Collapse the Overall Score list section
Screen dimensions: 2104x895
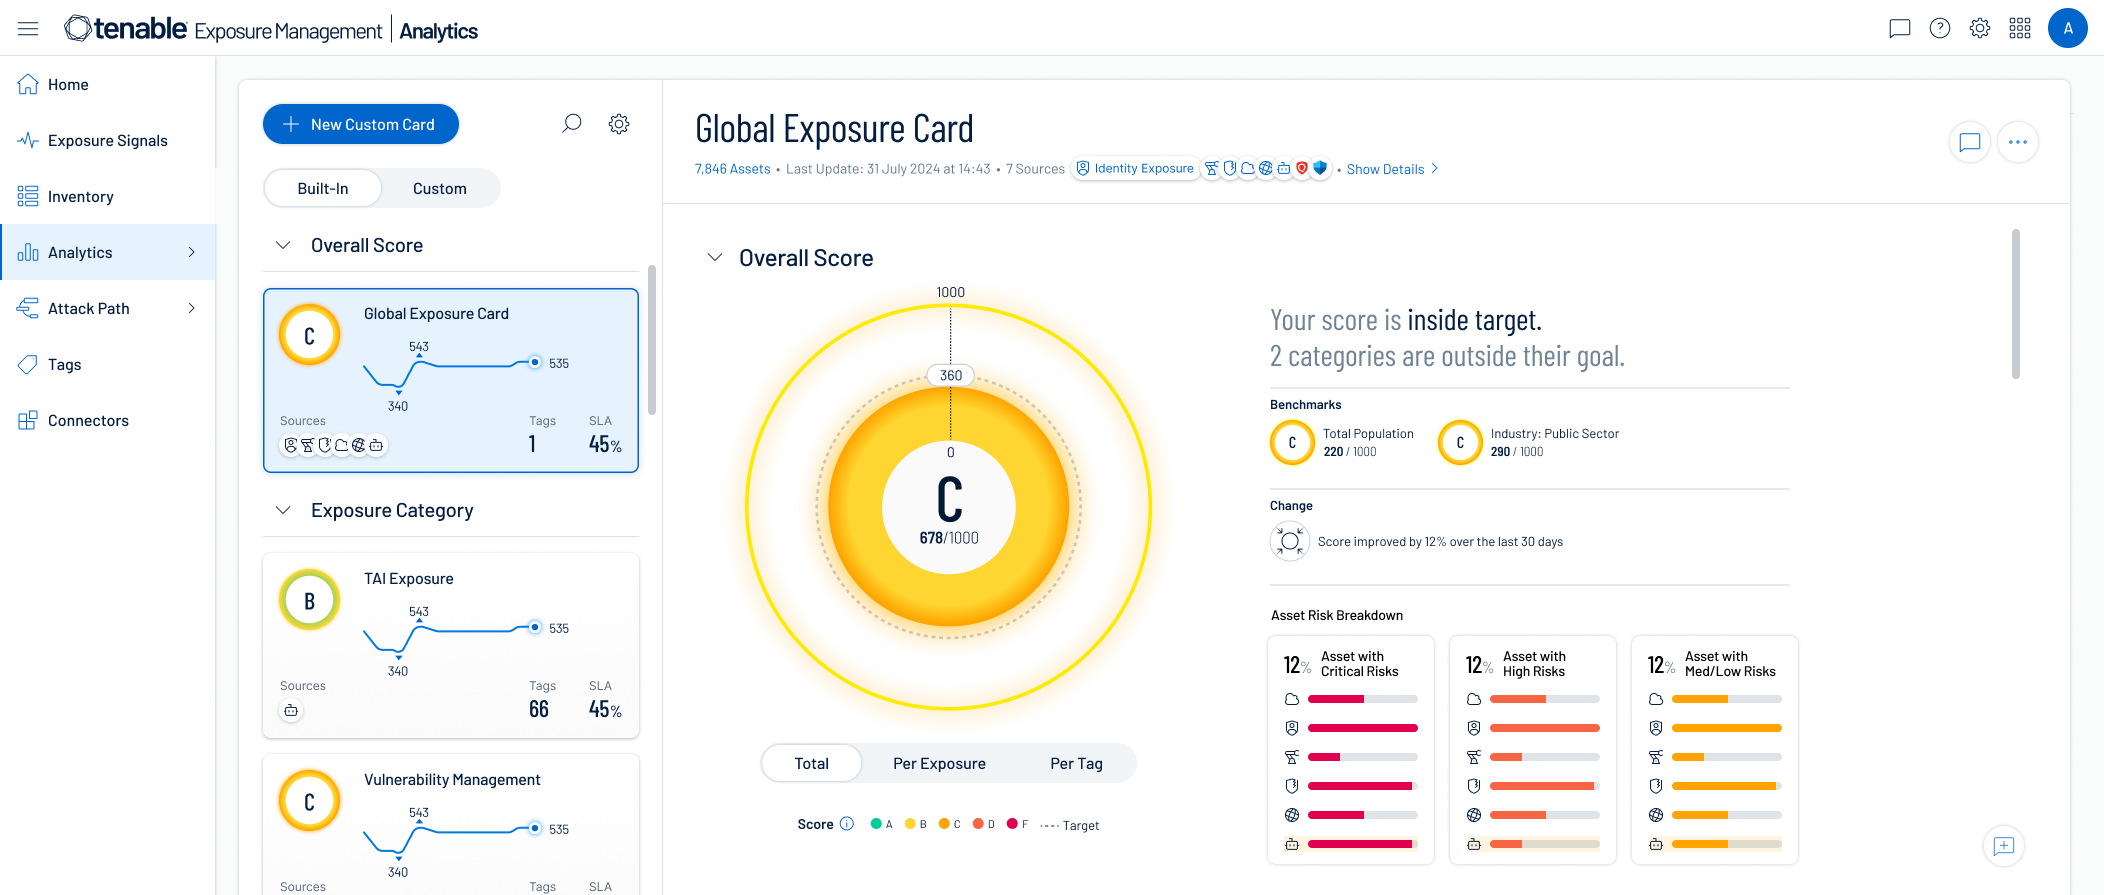point(283,245)
